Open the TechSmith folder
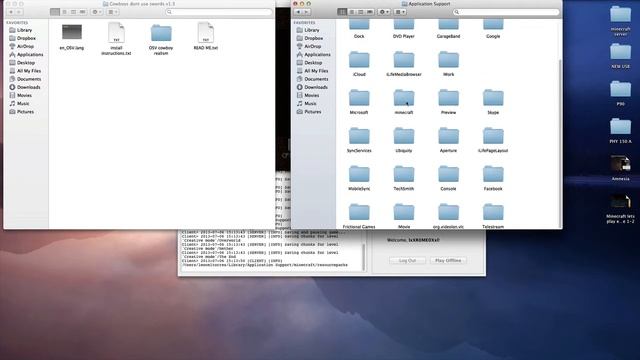Screen dimensions: 640x360 coord(404,175)
